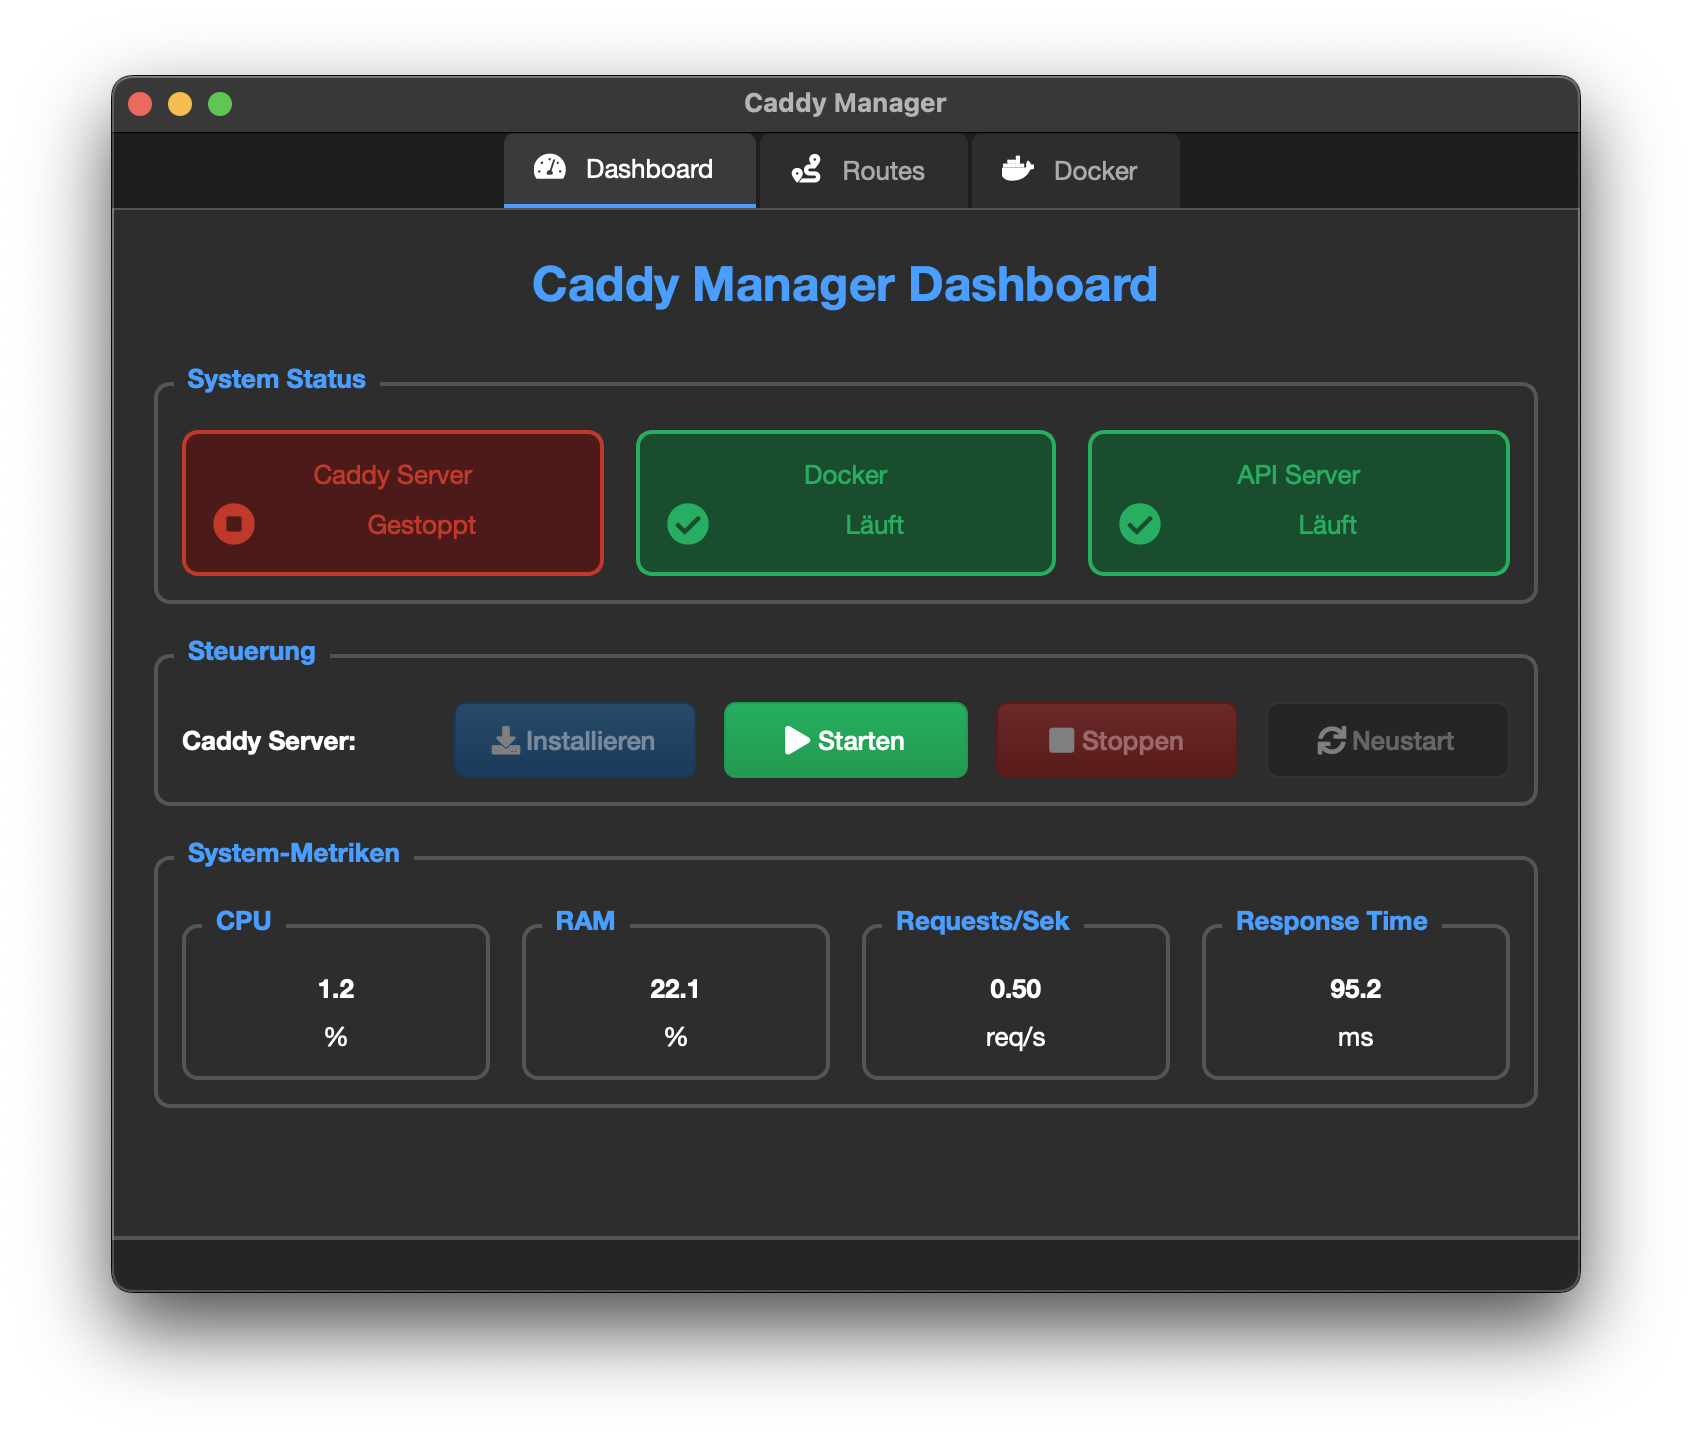Click the Docker whale icon
The image size is (1692, 1440).
click(x=1018, y=169)
